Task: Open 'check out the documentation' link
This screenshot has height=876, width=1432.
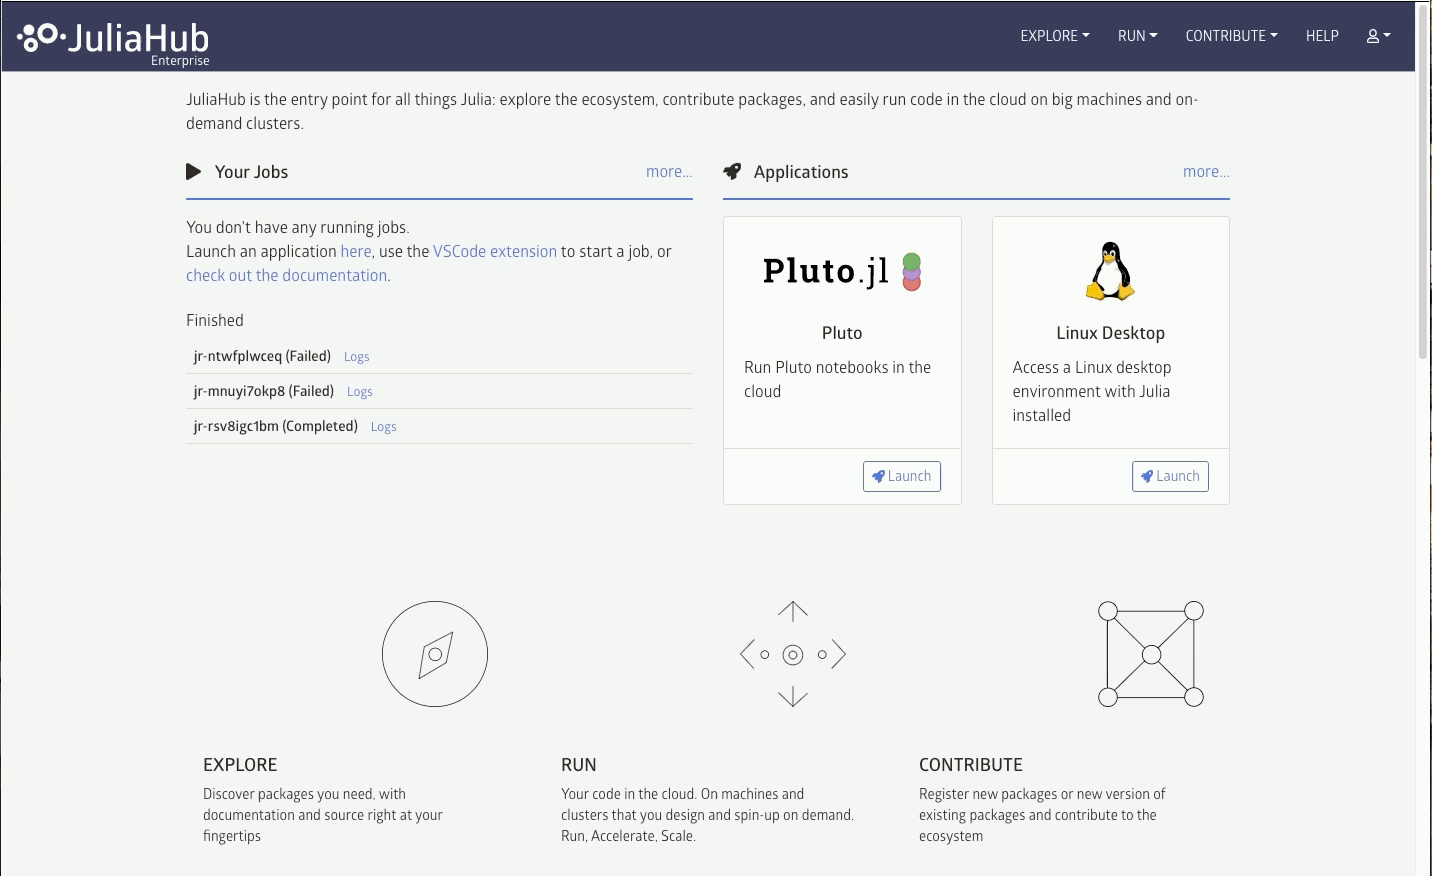Action: click(286, 276)
